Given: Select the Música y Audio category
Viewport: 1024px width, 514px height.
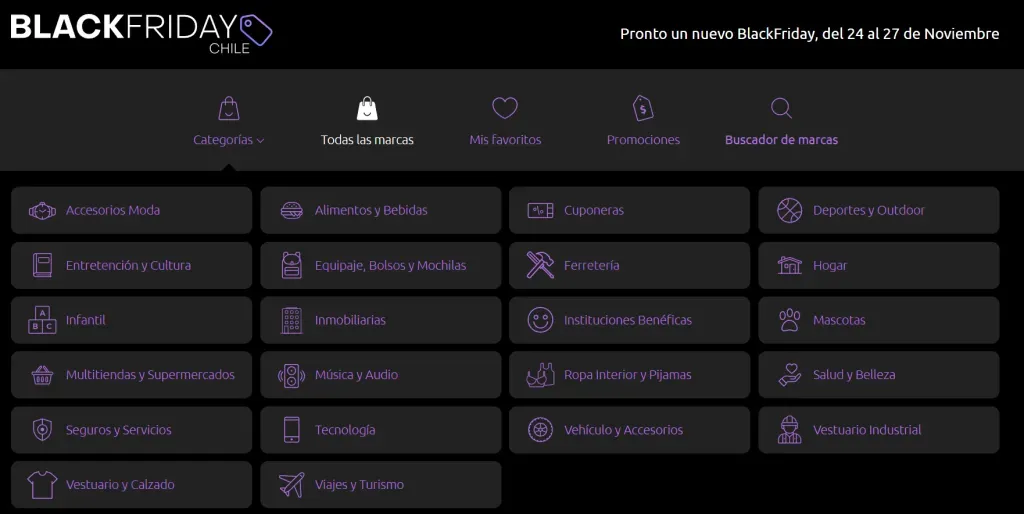Looking at the screenshot, I should click(381, 375).
